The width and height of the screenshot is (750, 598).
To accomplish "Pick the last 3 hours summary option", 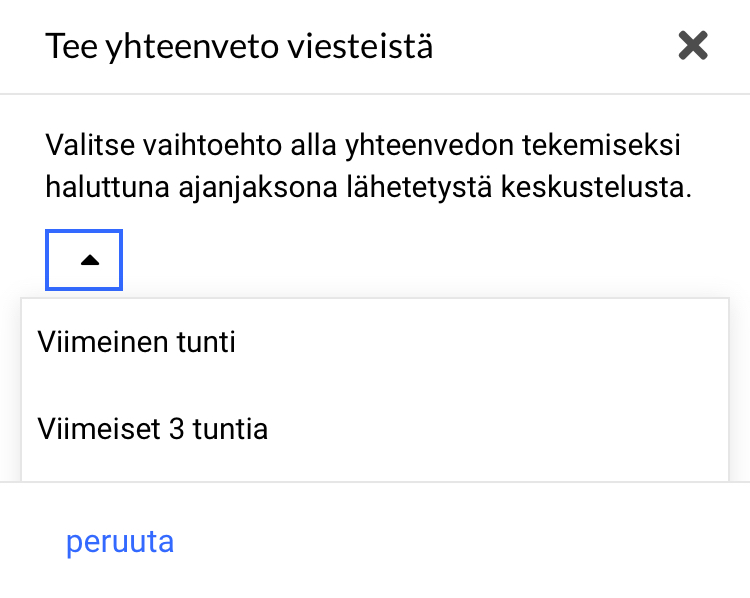I will [152, 430].
